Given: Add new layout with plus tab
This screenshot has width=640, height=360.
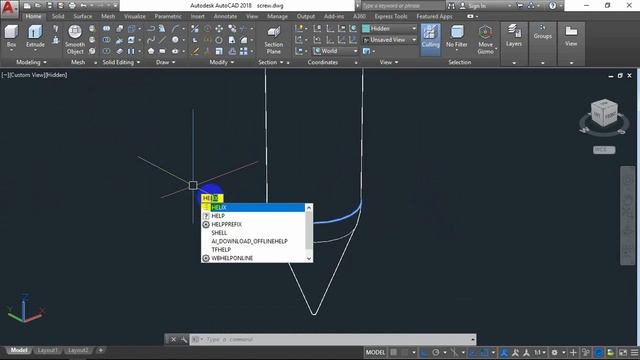Looking at the screenshot, I should 100,350.
